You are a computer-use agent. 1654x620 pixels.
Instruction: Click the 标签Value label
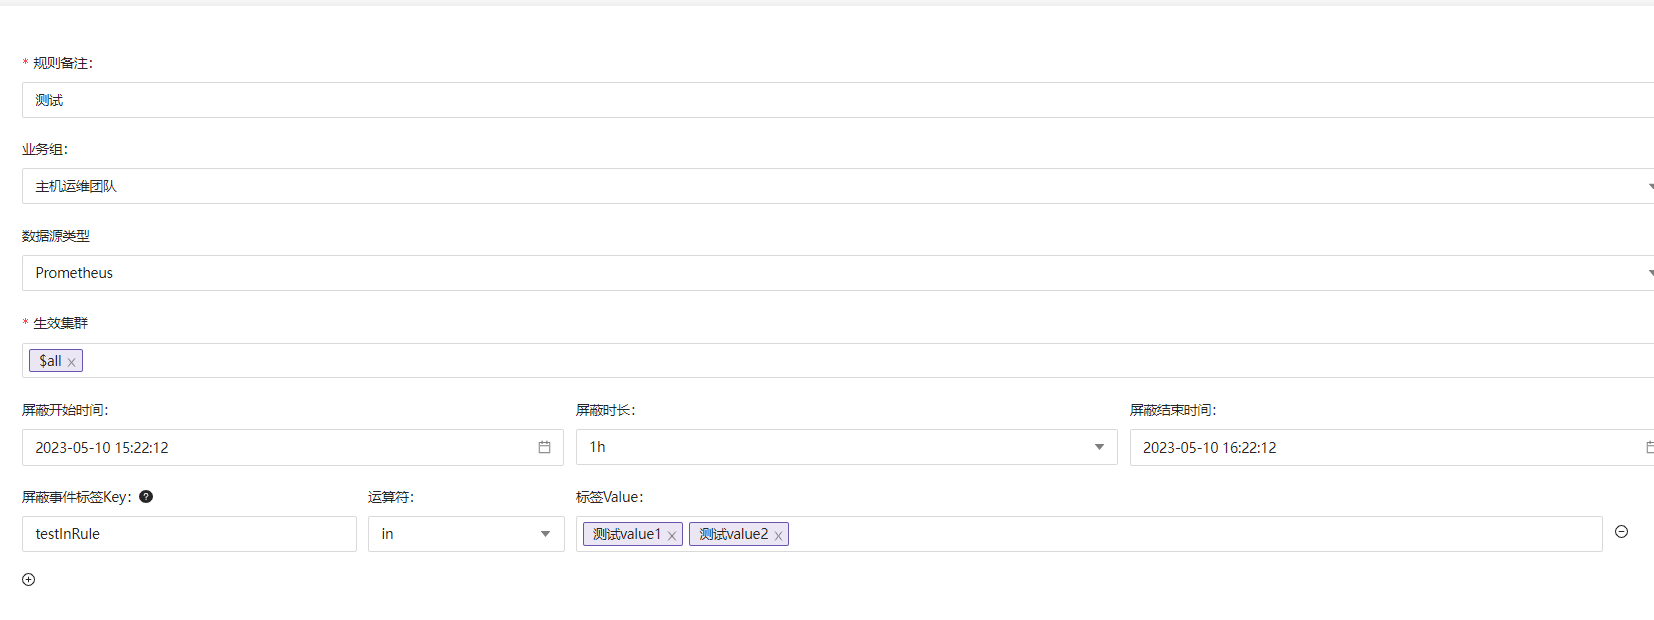[610, 497]
